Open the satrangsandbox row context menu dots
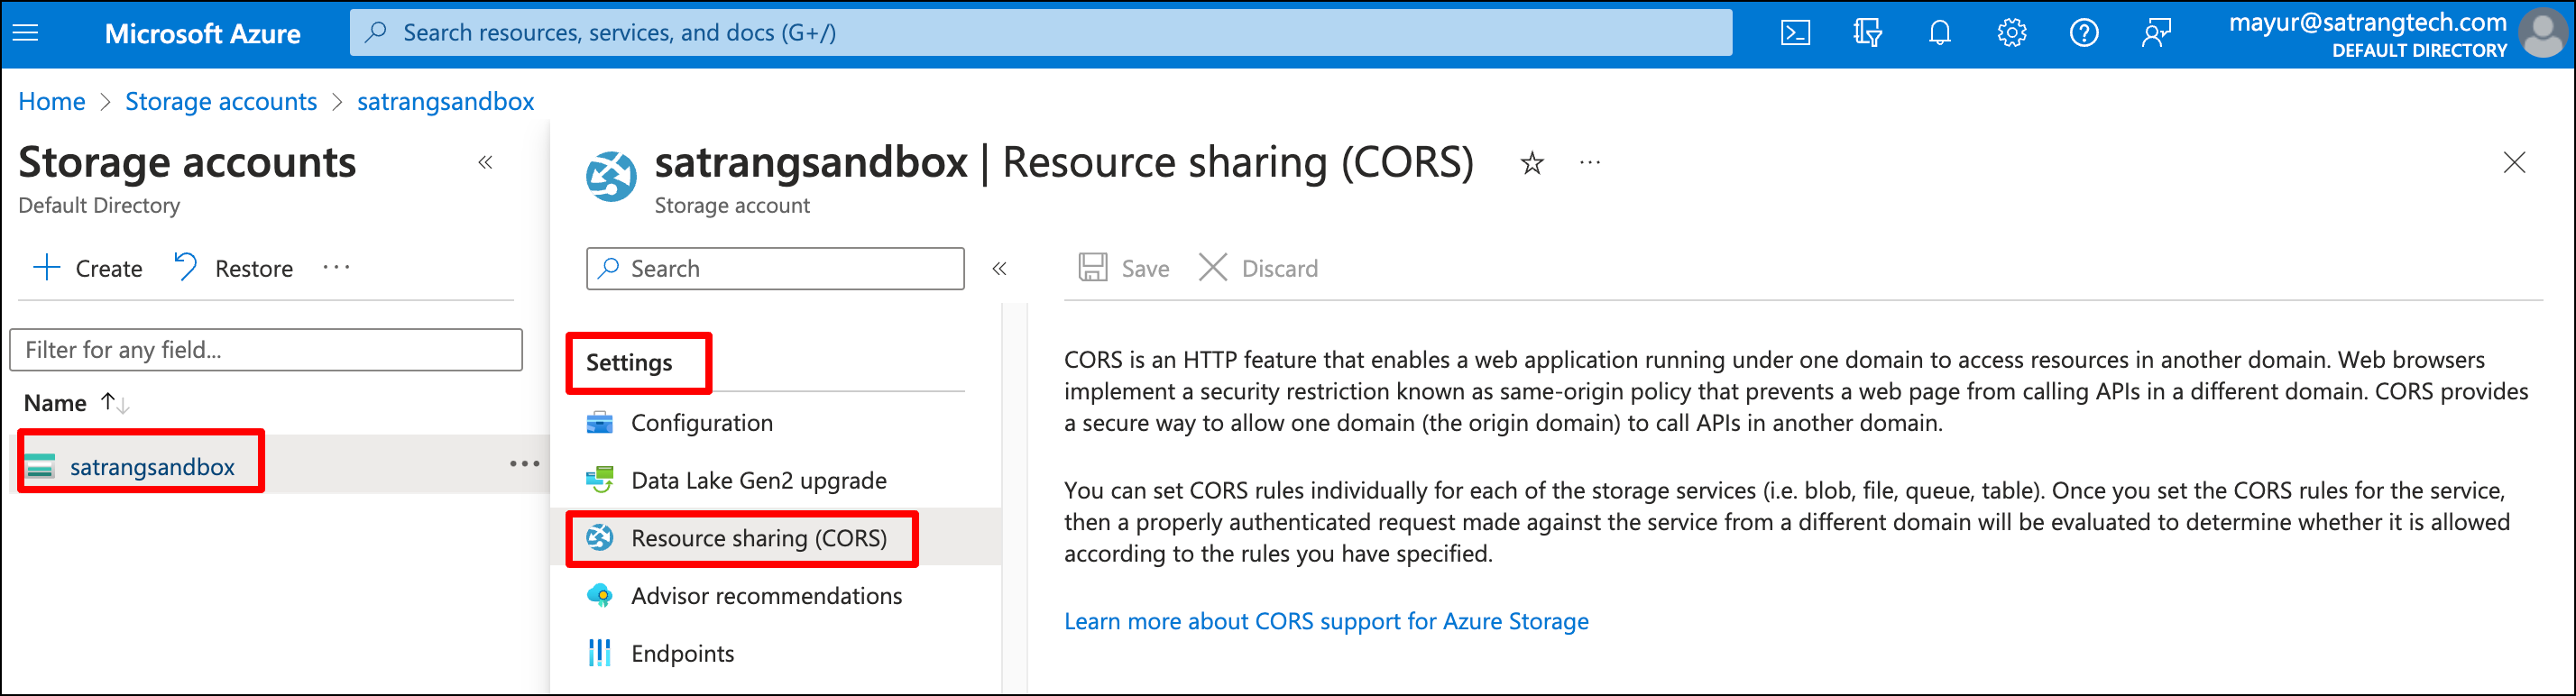The height and width of the screenshot is (696, 2576). (x=525, y=464)
